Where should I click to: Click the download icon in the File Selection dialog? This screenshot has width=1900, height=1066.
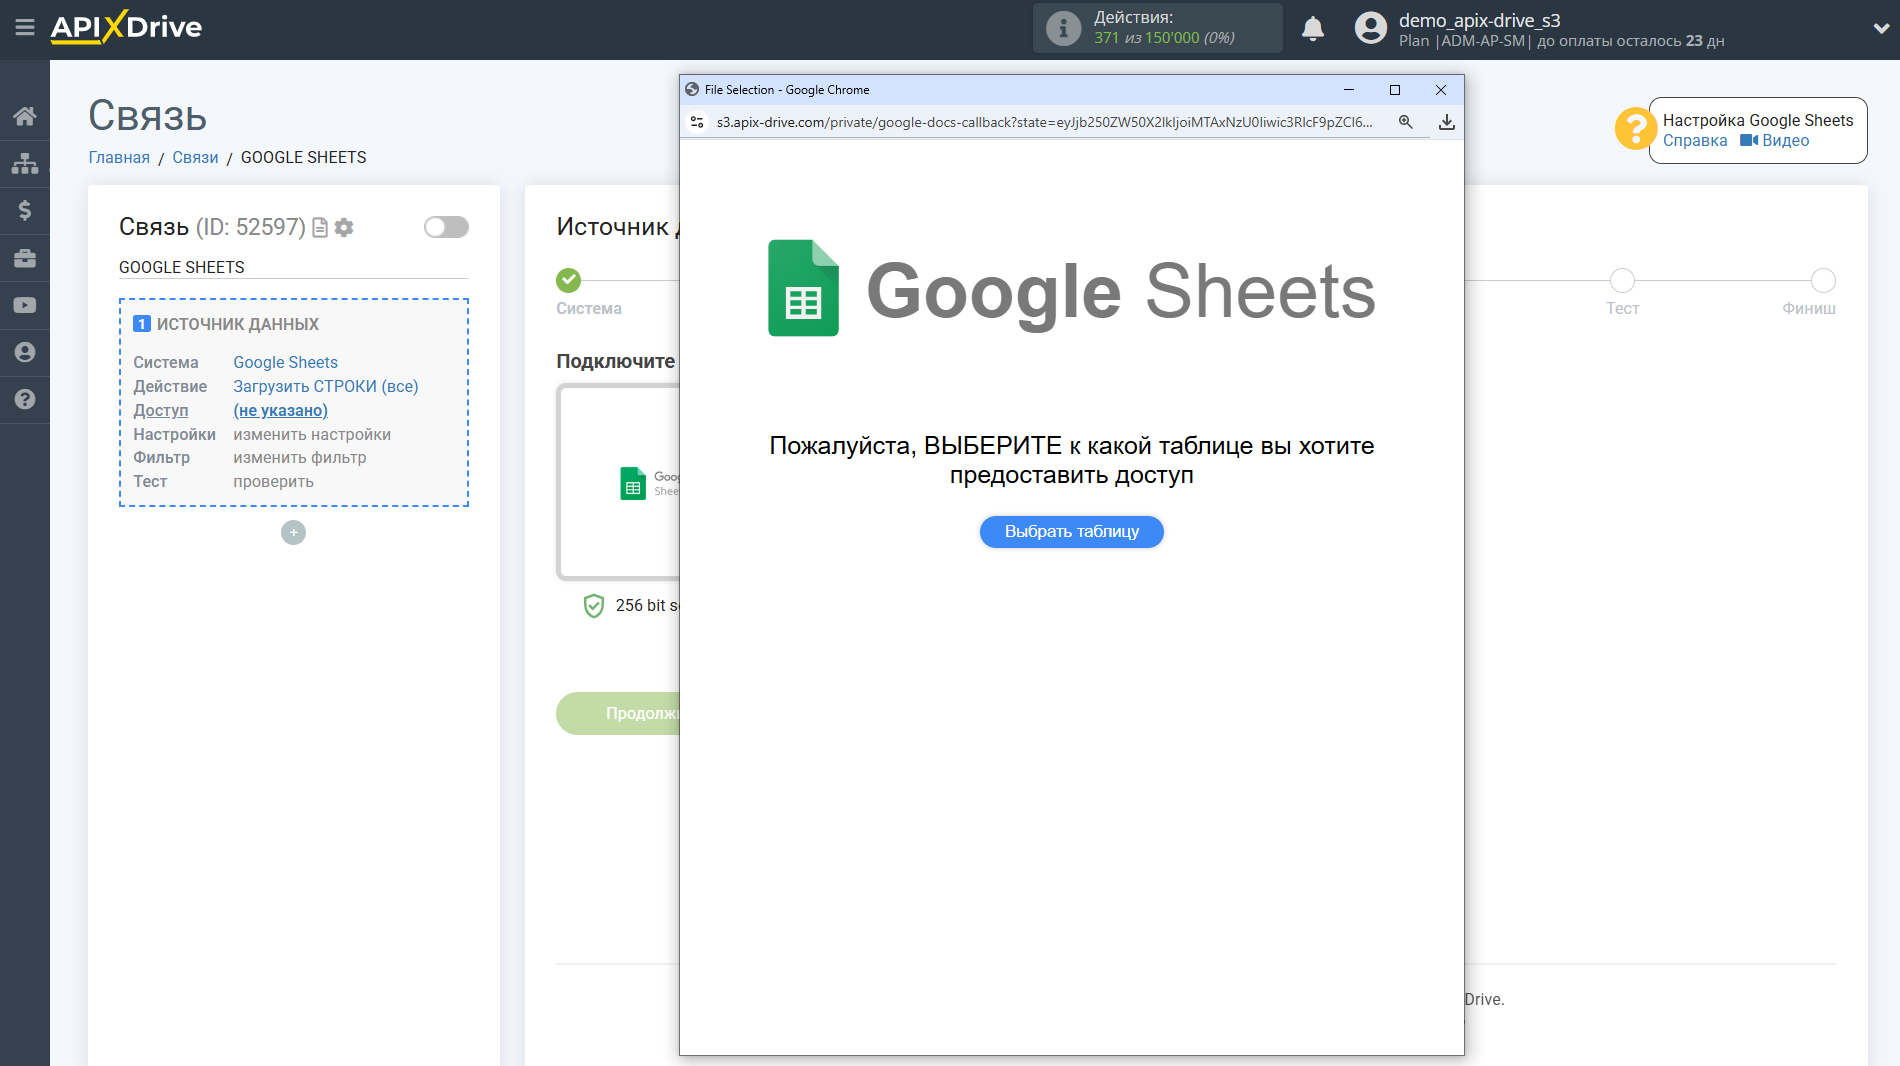coord(1446,121)
